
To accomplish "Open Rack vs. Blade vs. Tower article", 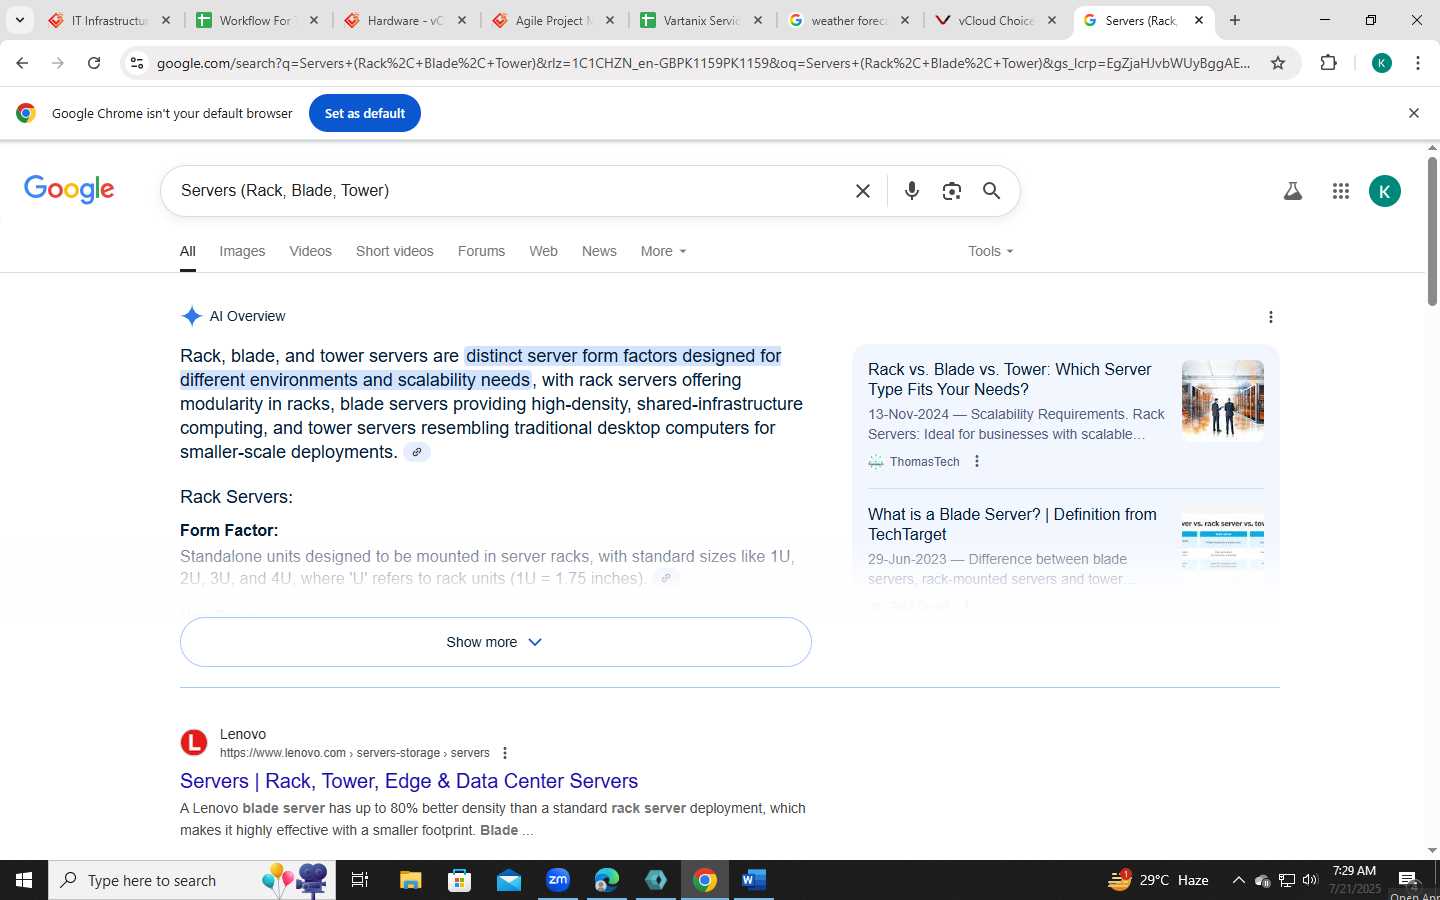I will click(1010, 379).
